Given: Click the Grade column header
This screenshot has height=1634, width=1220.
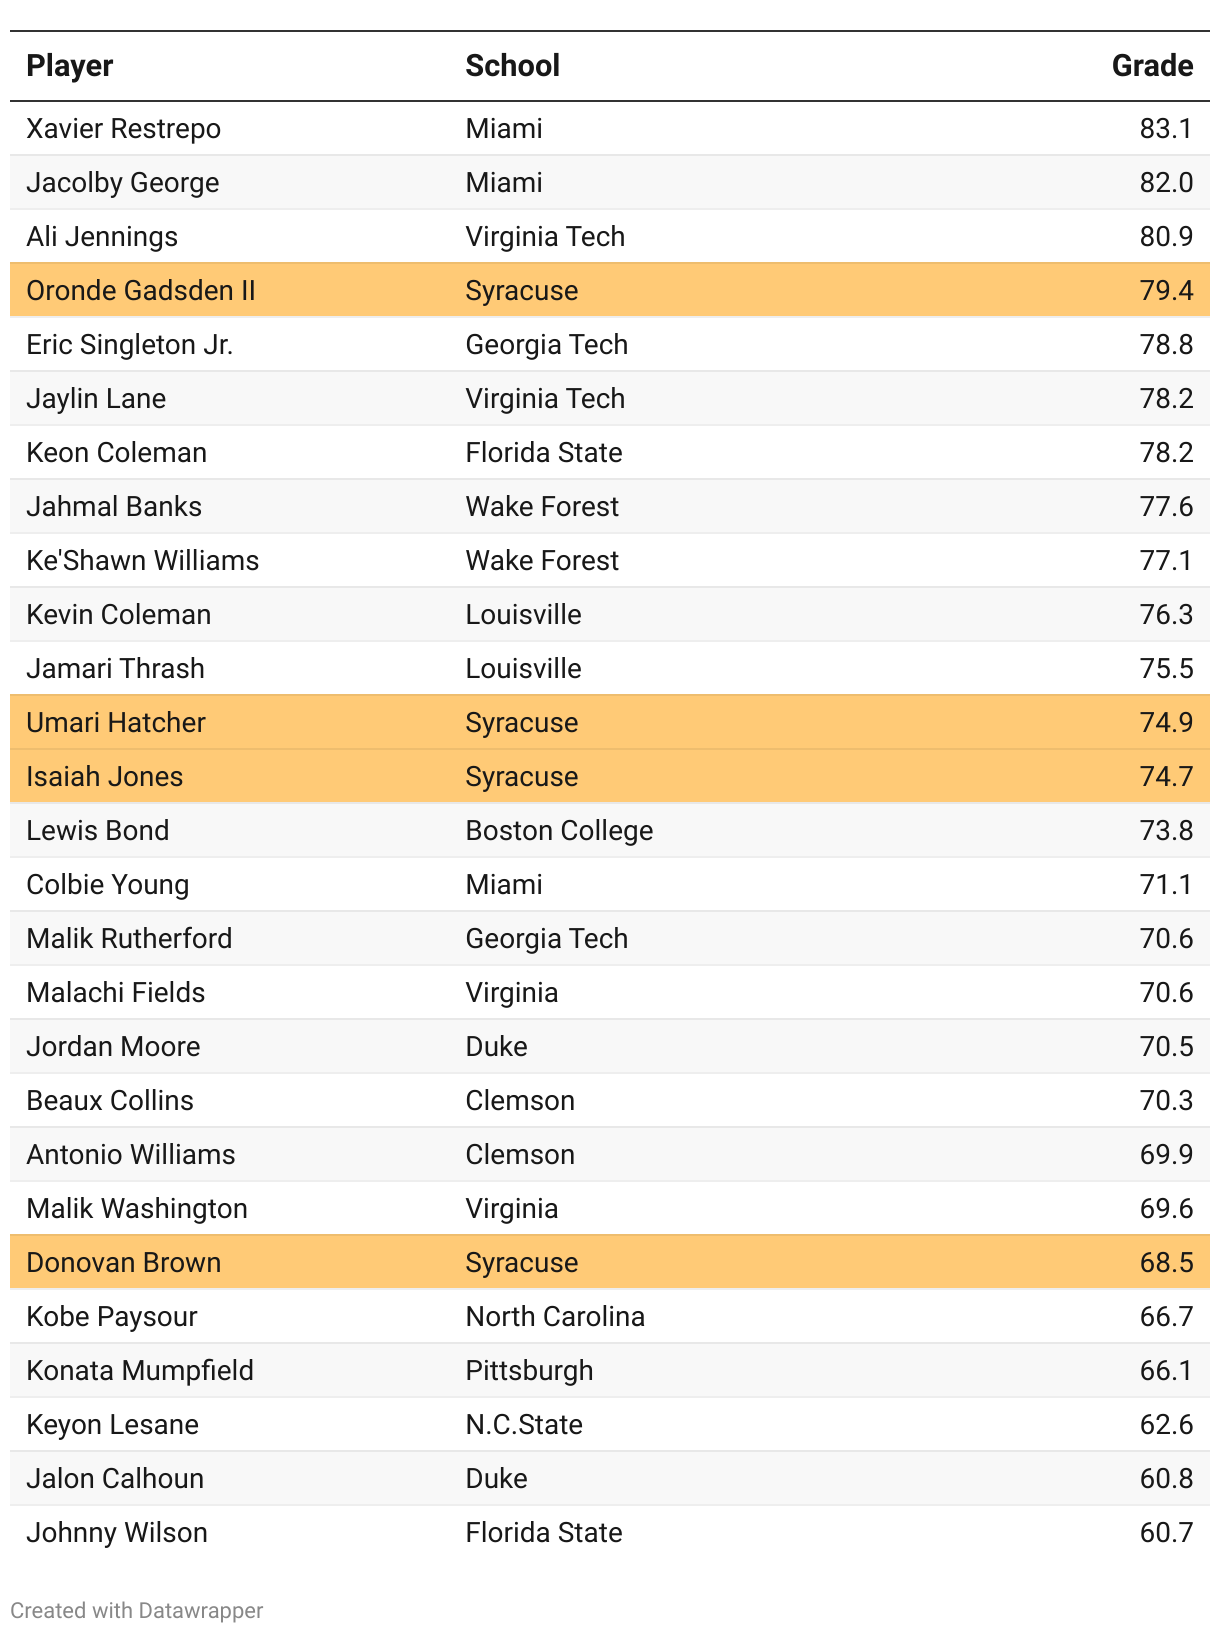Looking at the screenshot, I should (1152, 66).
